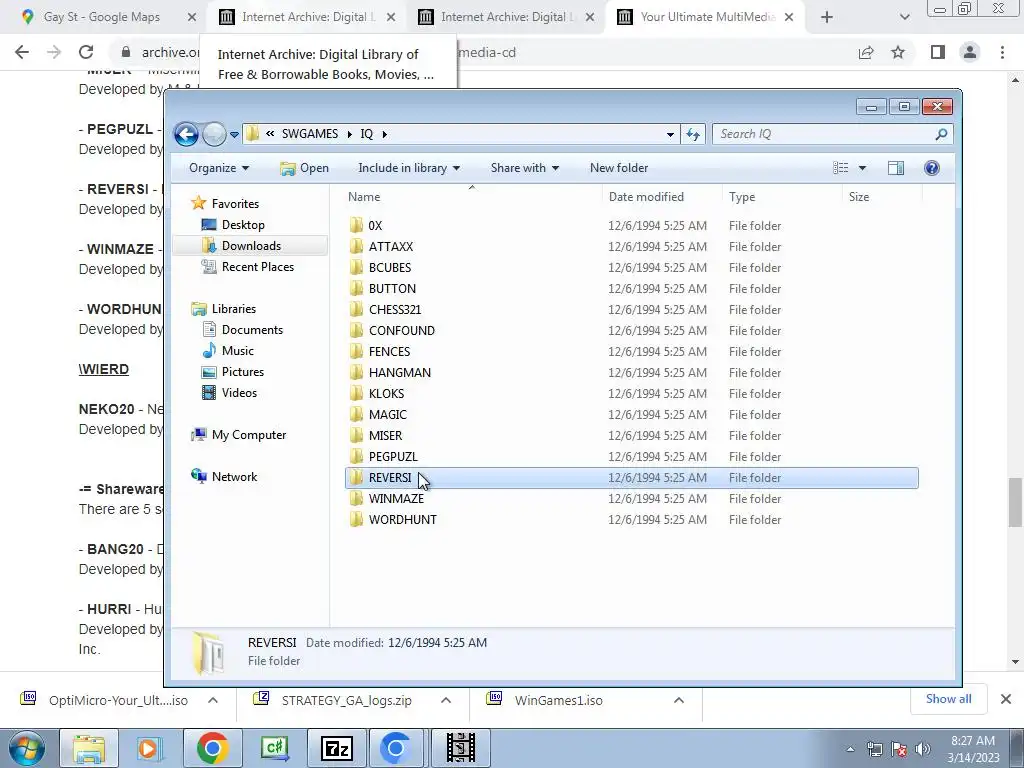The image size is (1024, 768).
Task: Click the refresh button beside address bar
Action: pos(693,135)
